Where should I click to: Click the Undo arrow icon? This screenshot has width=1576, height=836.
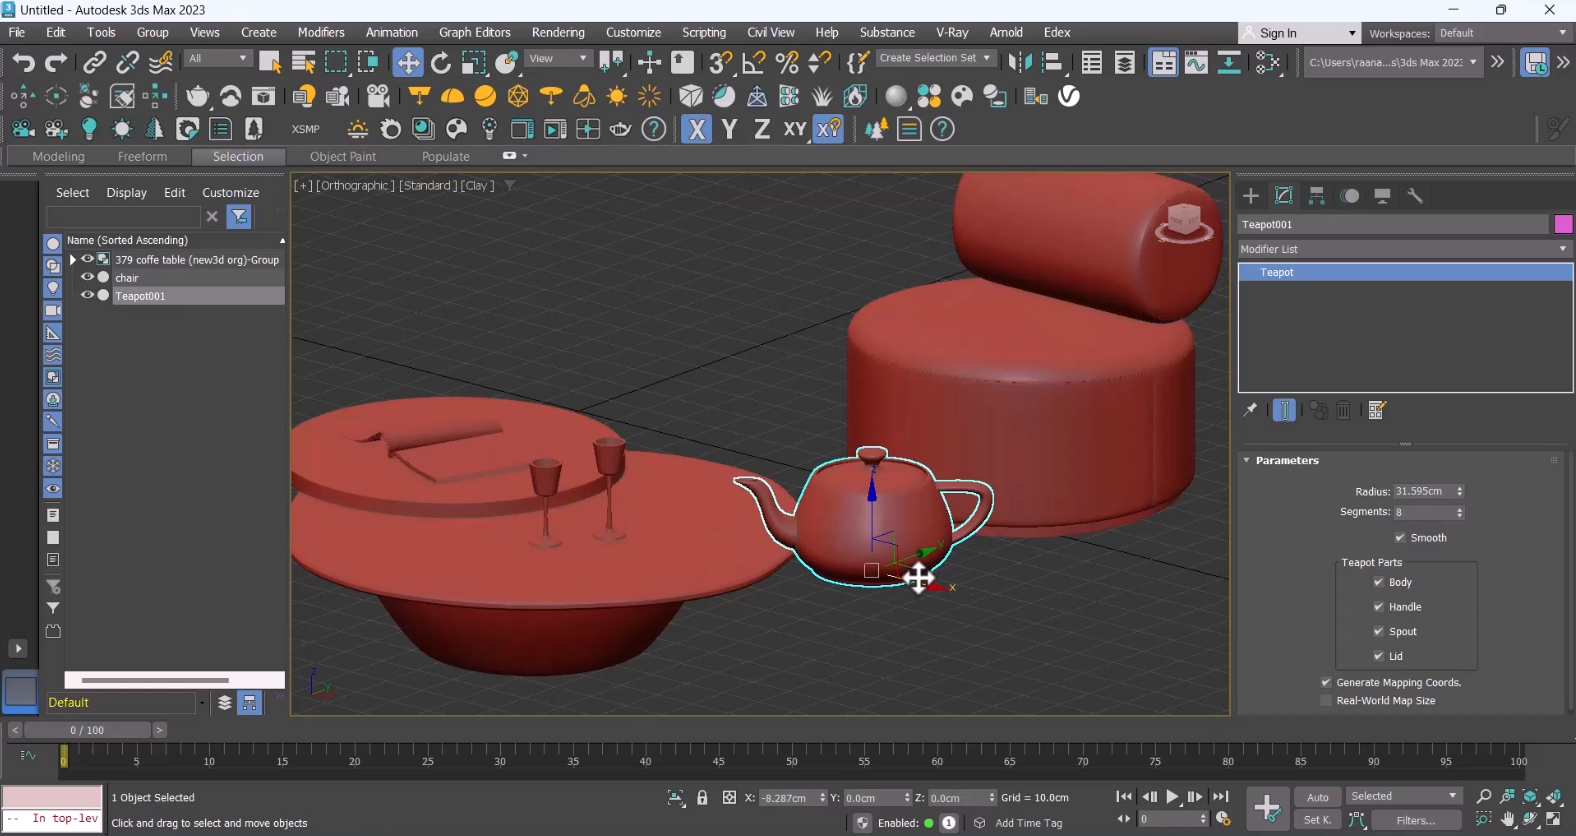click(23, 63)
